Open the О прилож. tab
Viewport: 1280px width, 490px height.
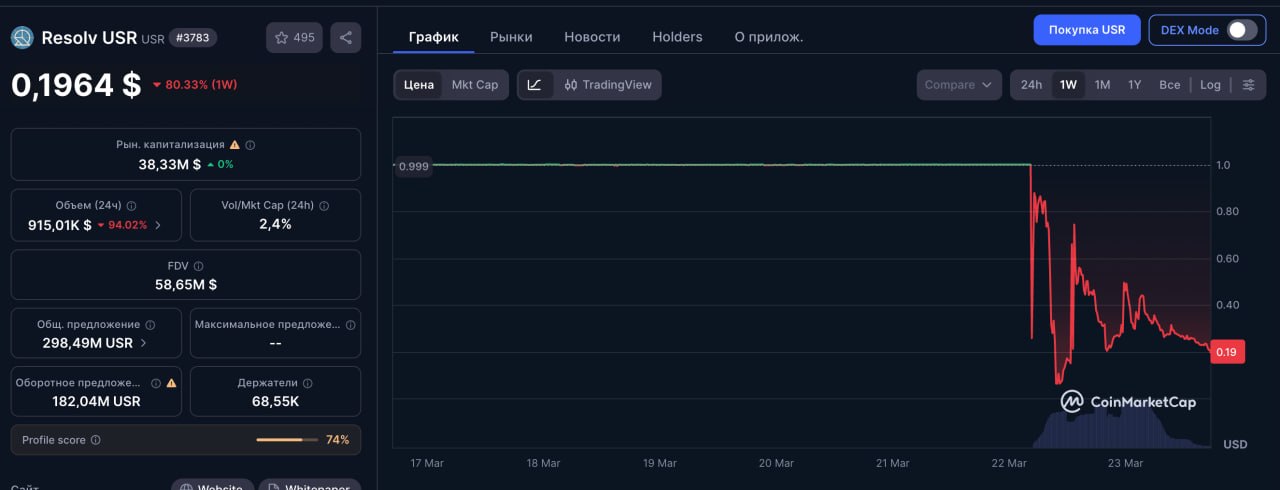click(769, 37)
